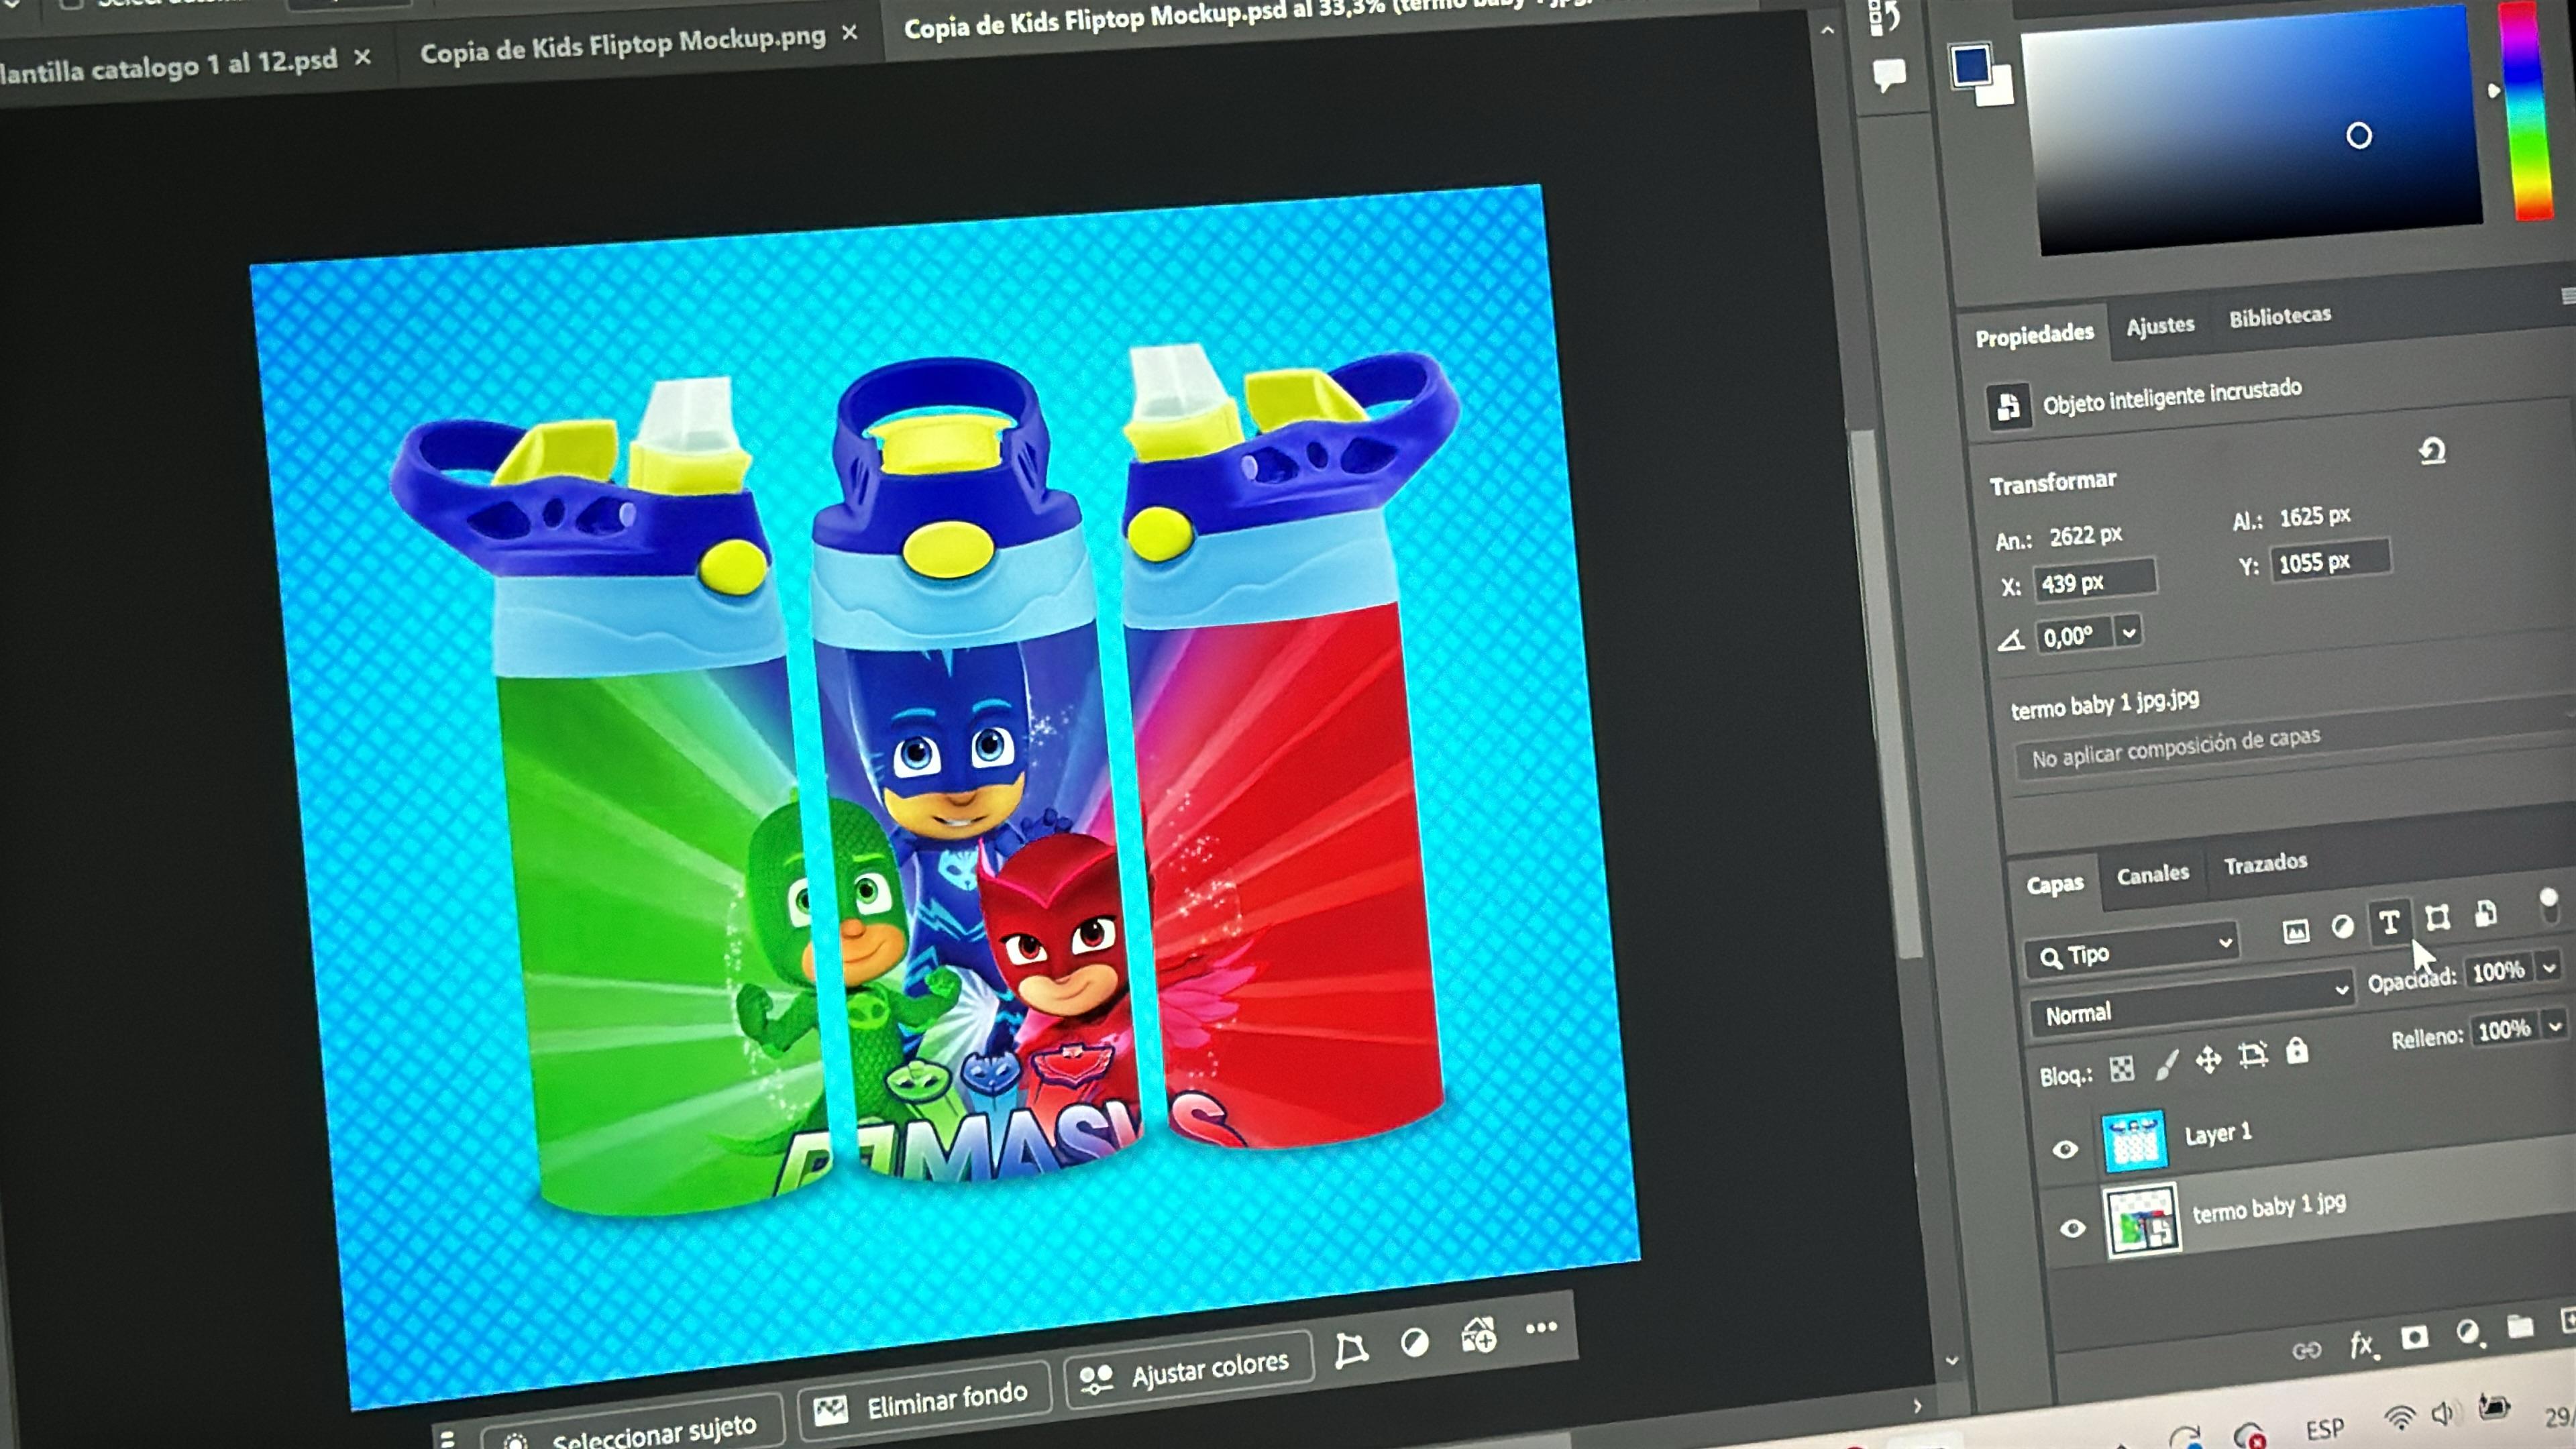Expand the Opacidad percentage dropdown

2549,967
